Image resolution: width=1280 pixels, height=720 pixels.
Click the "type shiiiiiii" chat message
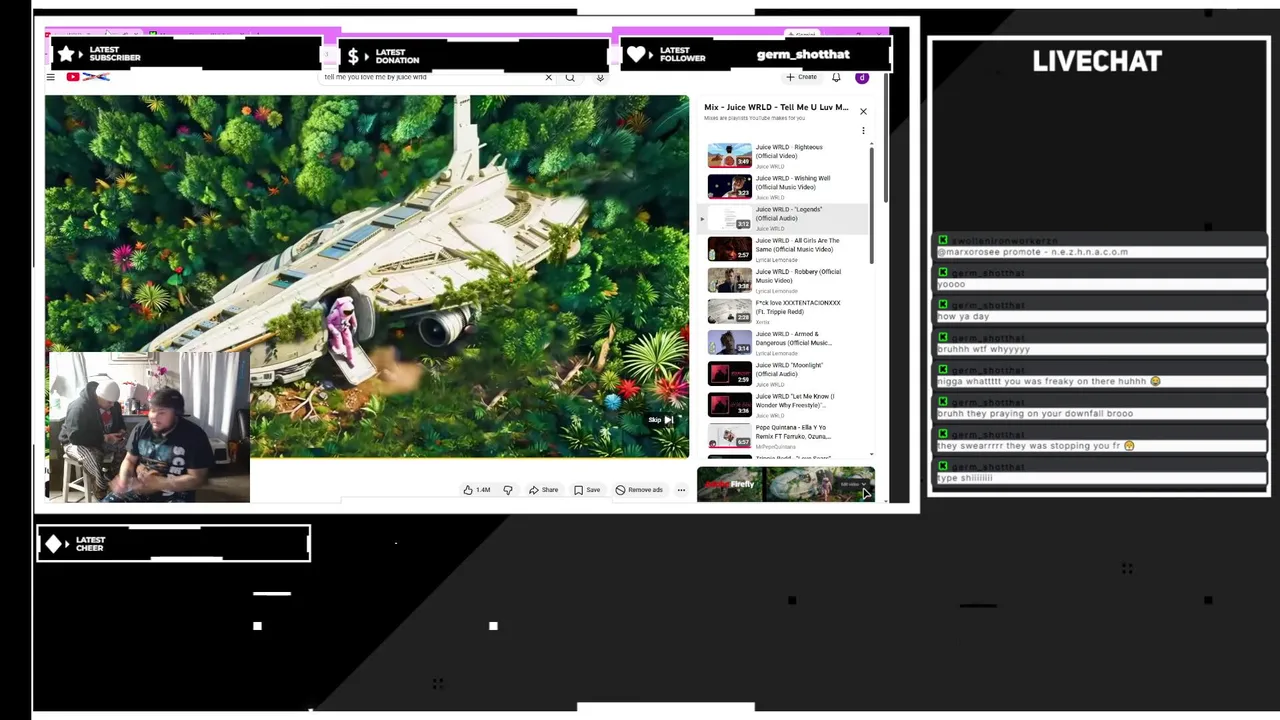[x=965, y=478]
